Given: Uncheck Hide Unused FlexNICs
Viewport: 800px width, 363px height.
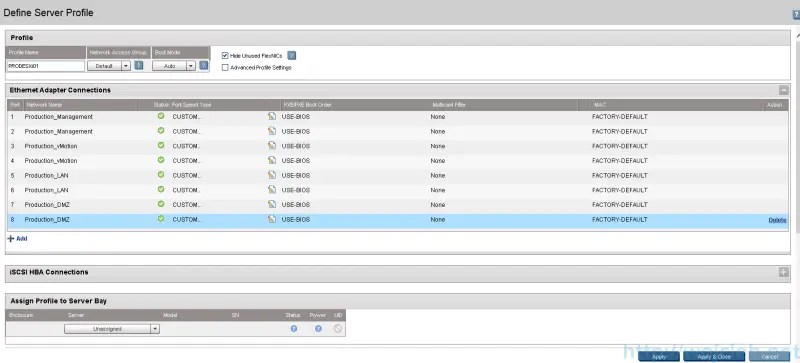Looking at the screenshot, I should 225,56.
